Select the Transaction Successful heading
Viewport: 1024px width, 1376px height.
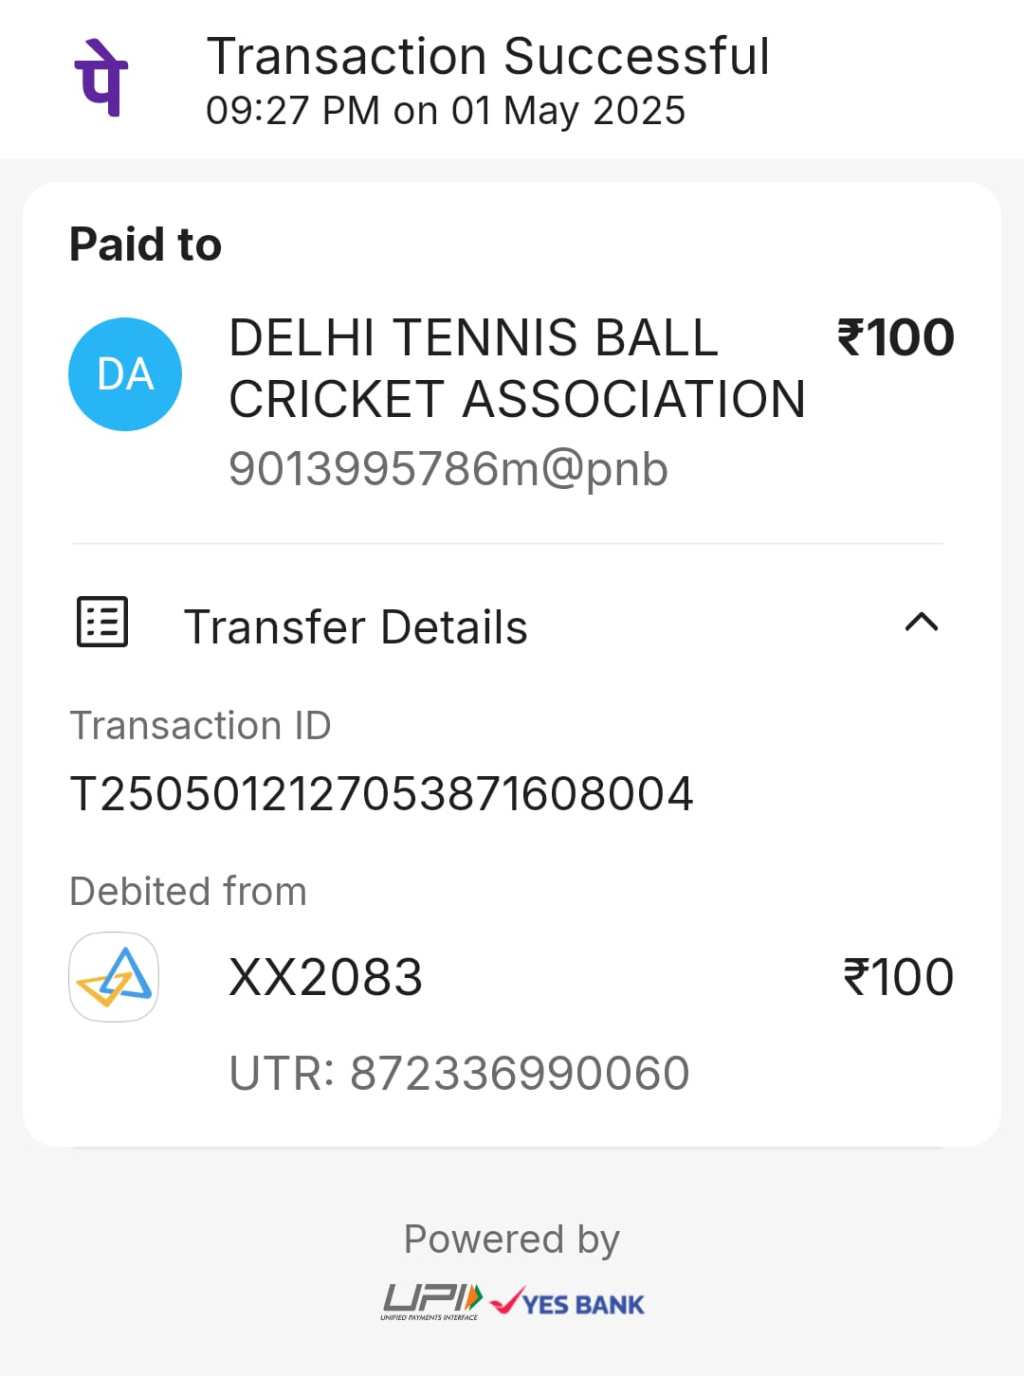pos(488,56)
